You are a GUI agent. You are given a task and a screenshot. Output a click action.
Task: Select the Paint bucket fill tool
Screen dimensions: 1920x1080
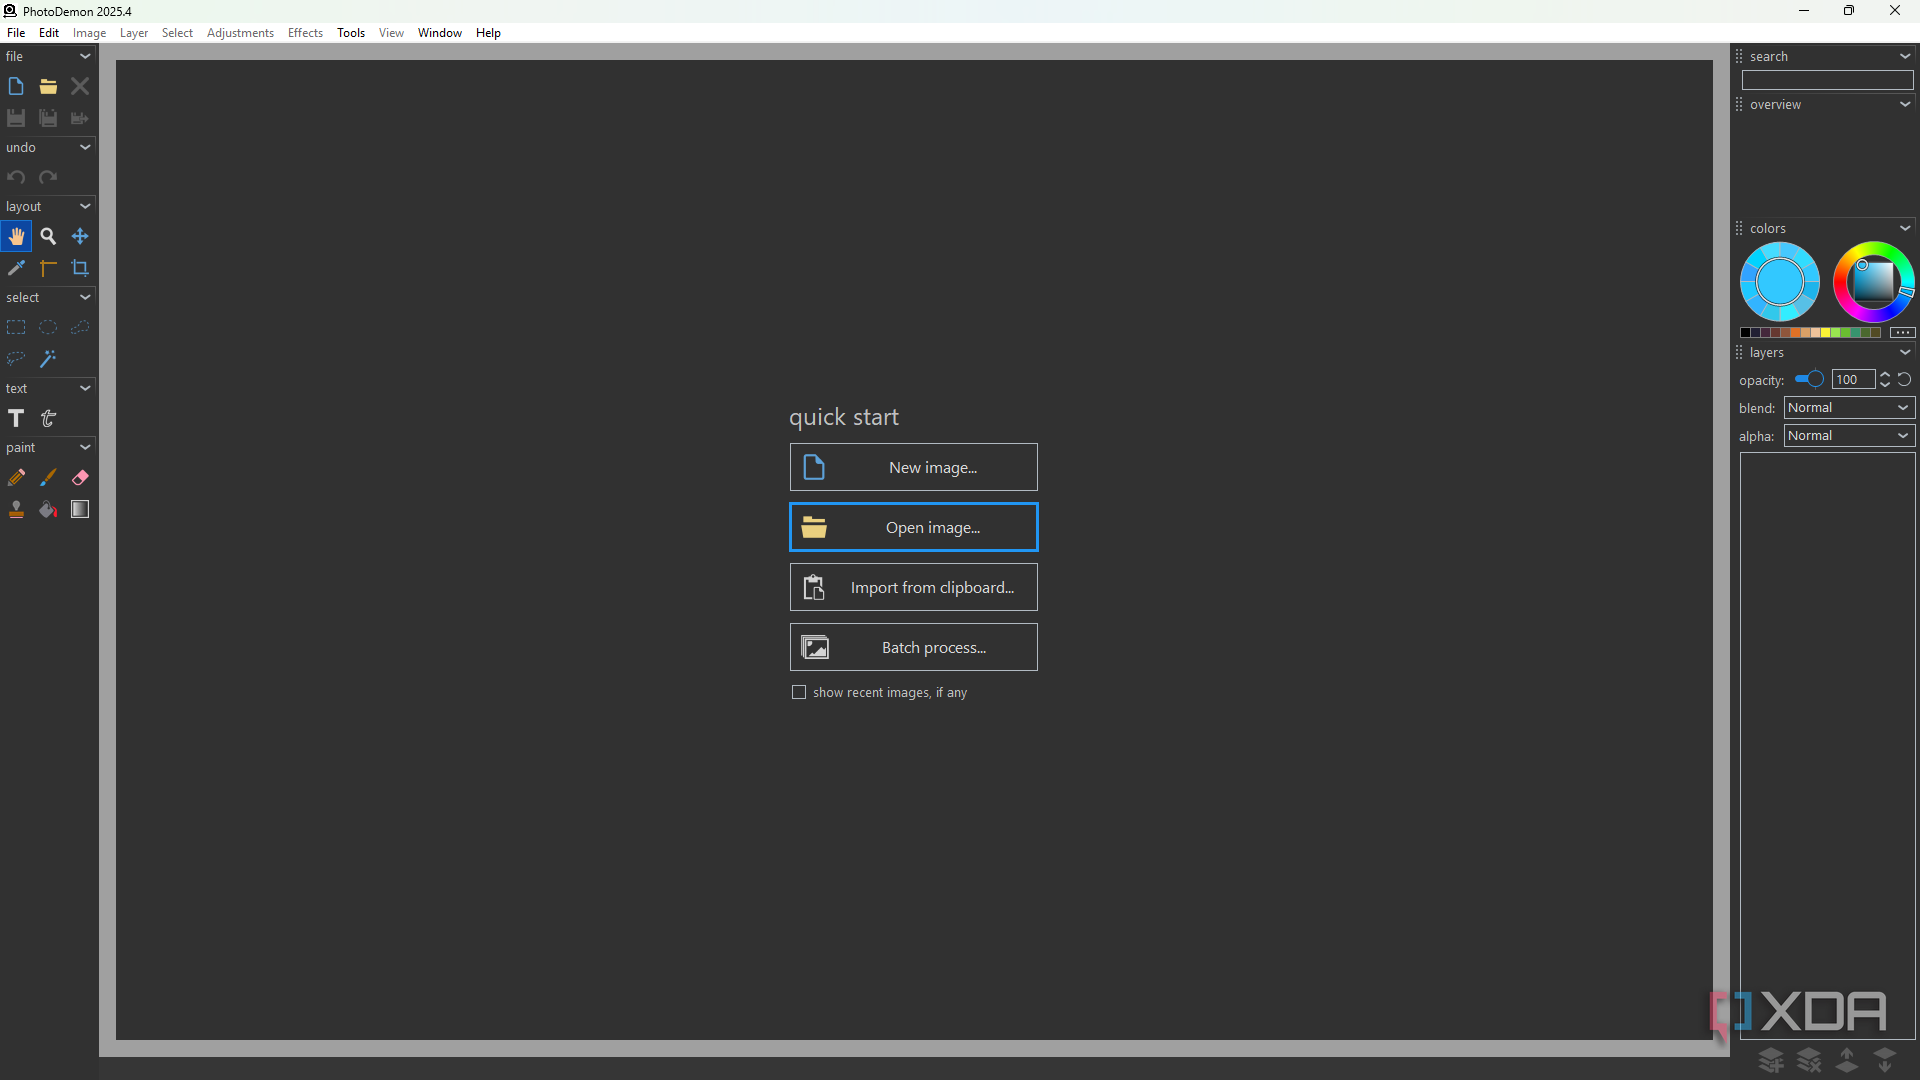coord(48,510)
